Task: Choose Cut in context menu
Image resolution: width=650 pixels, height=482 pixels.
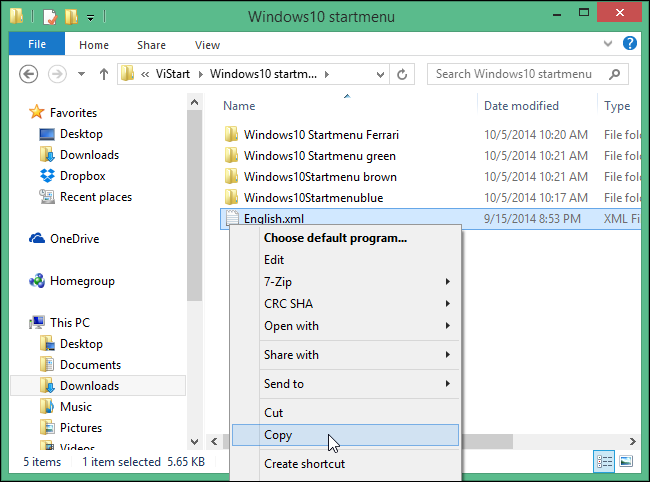Action: (x=345, y=413)
